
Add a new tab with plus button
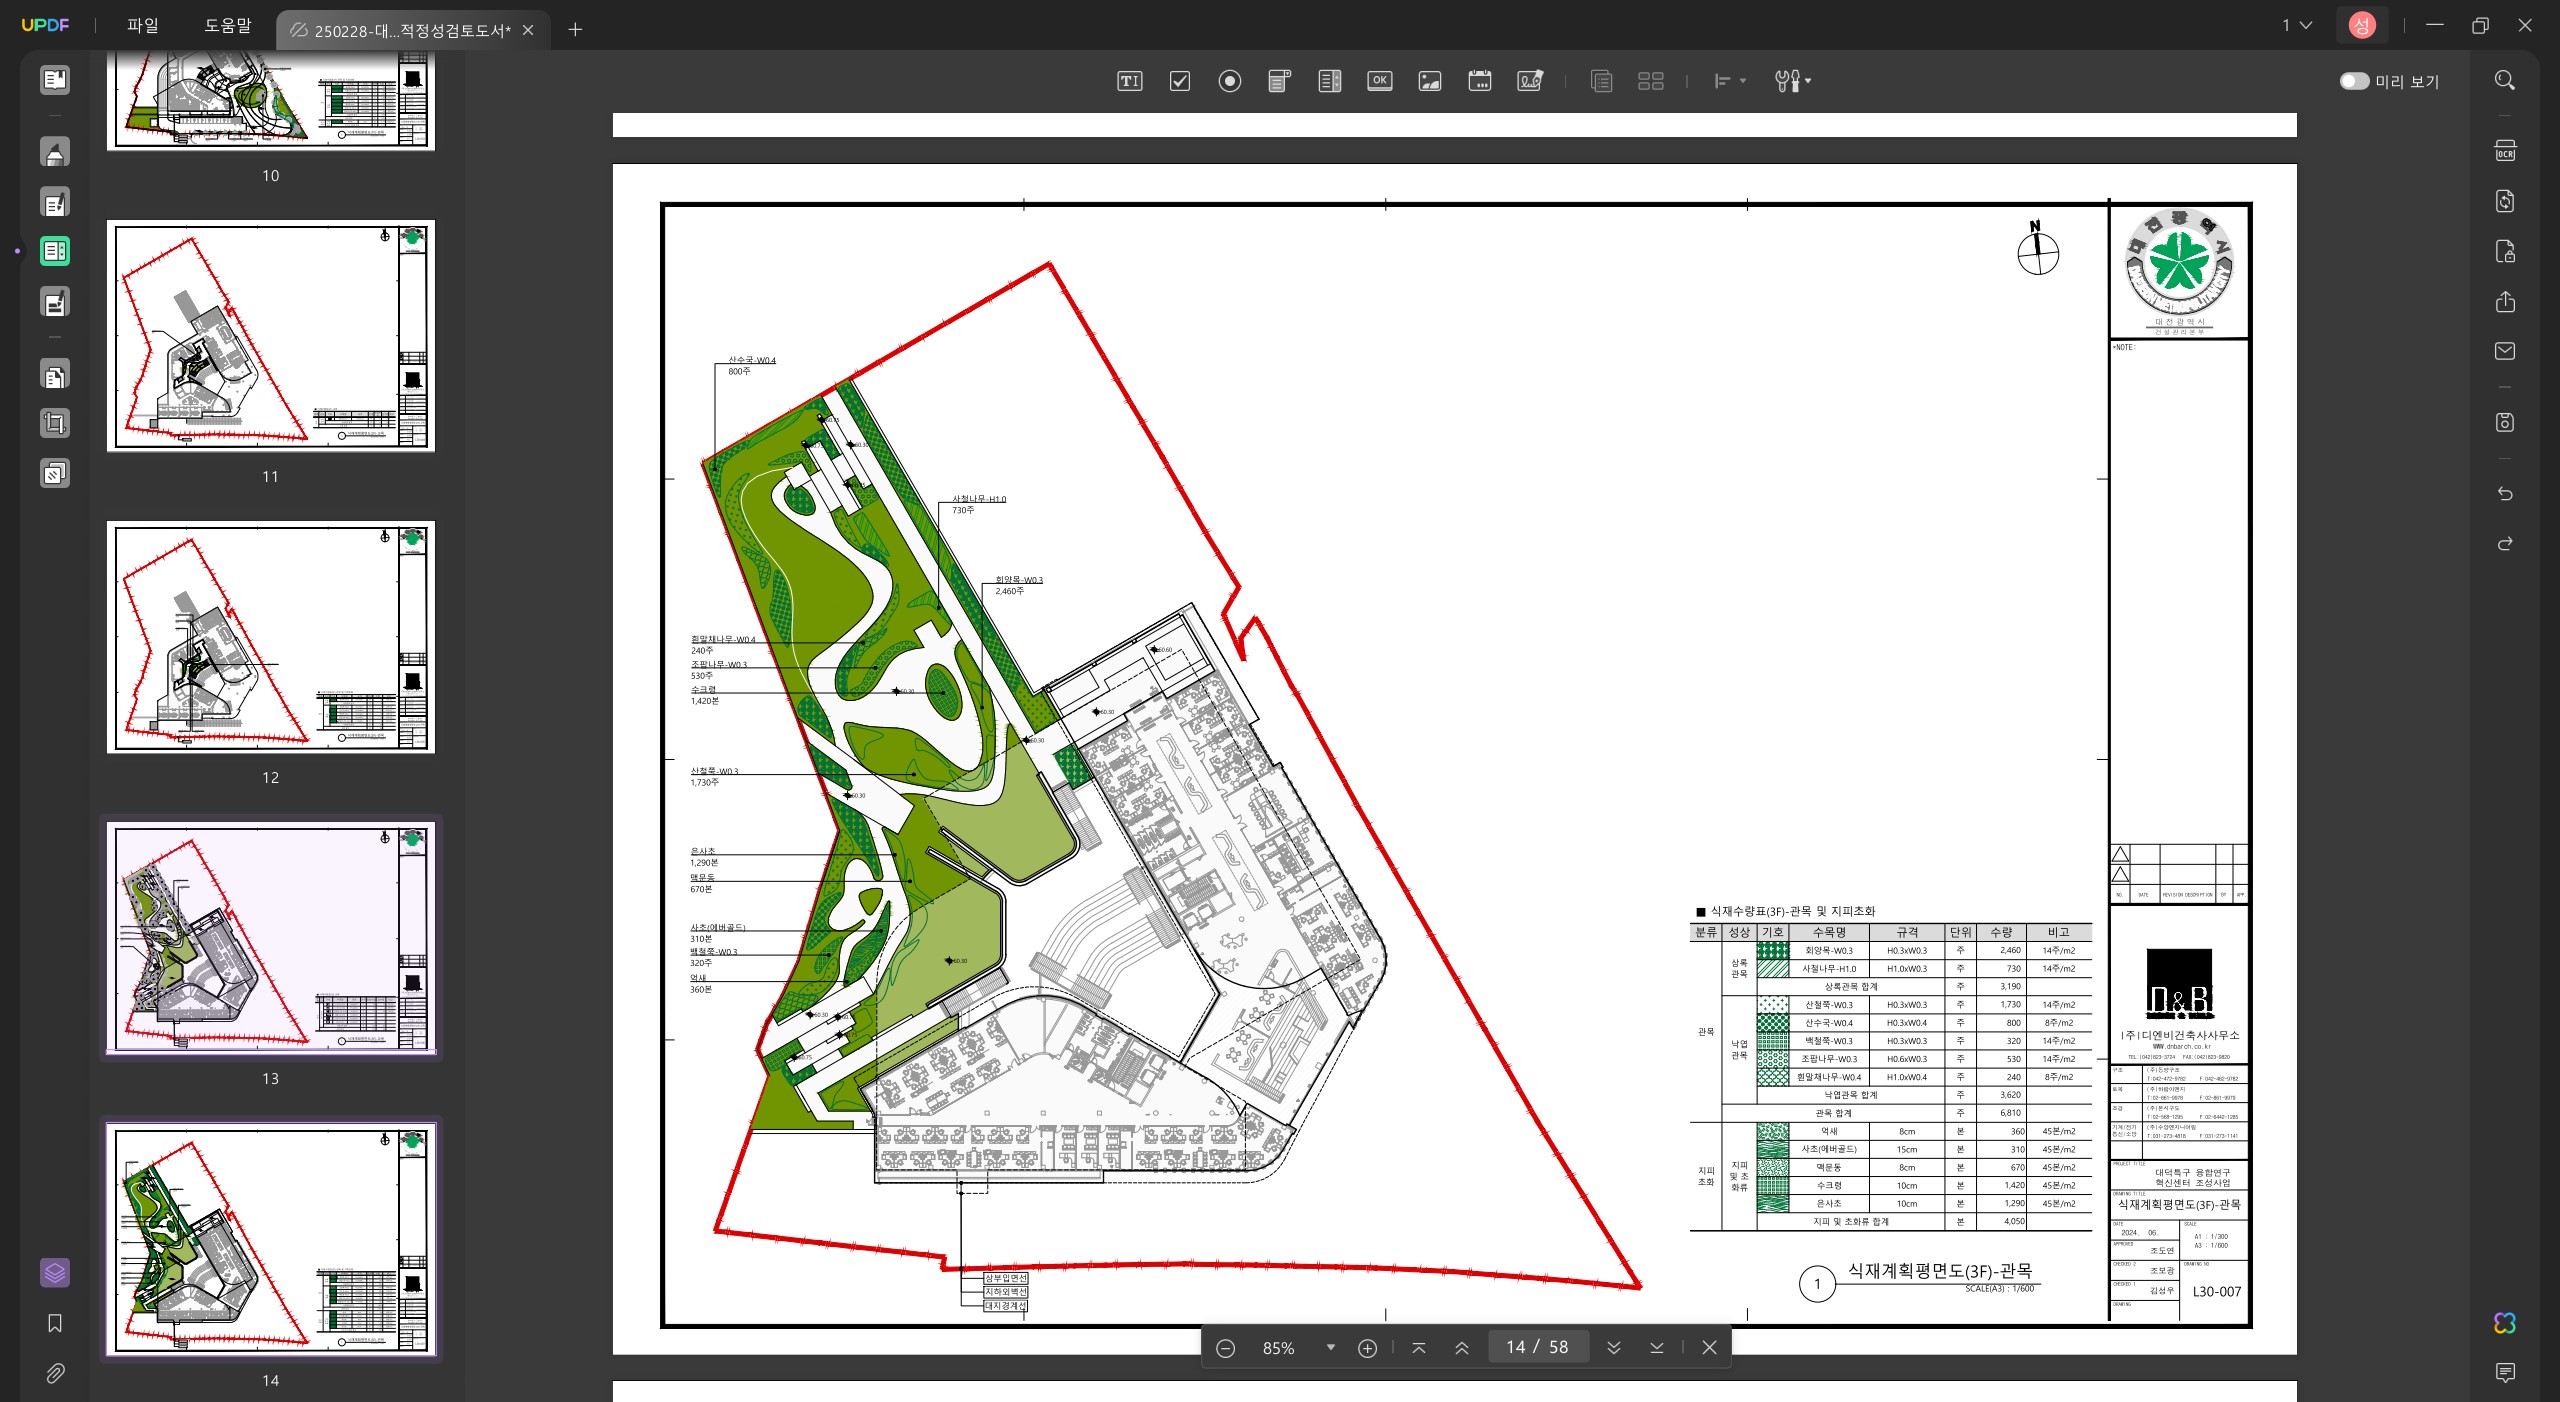[x=575, y=30]
